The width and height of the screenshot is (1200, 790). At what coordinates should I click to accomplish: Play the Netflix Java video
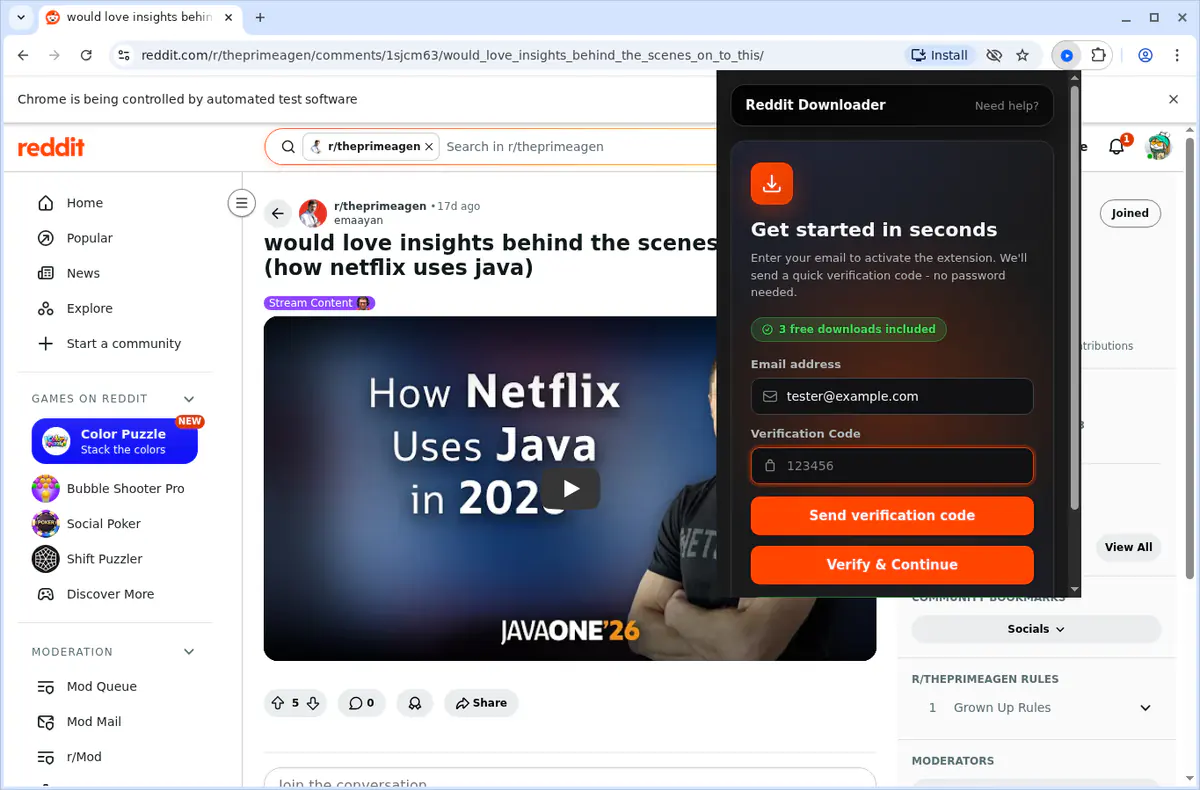pyautogui.click(x=571, y=488)
